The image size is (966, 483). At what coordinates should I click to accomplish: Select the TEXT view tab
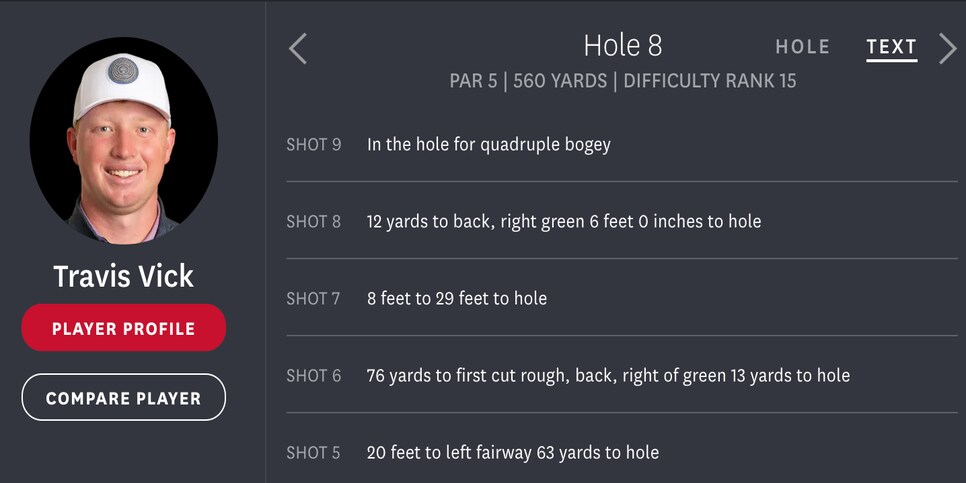(x=891, y=47)
